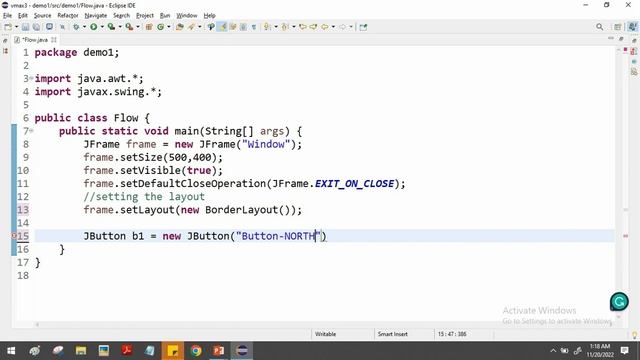Click the Open Type icon
Viewport: 640px width, 360px height.
(180, 27)
